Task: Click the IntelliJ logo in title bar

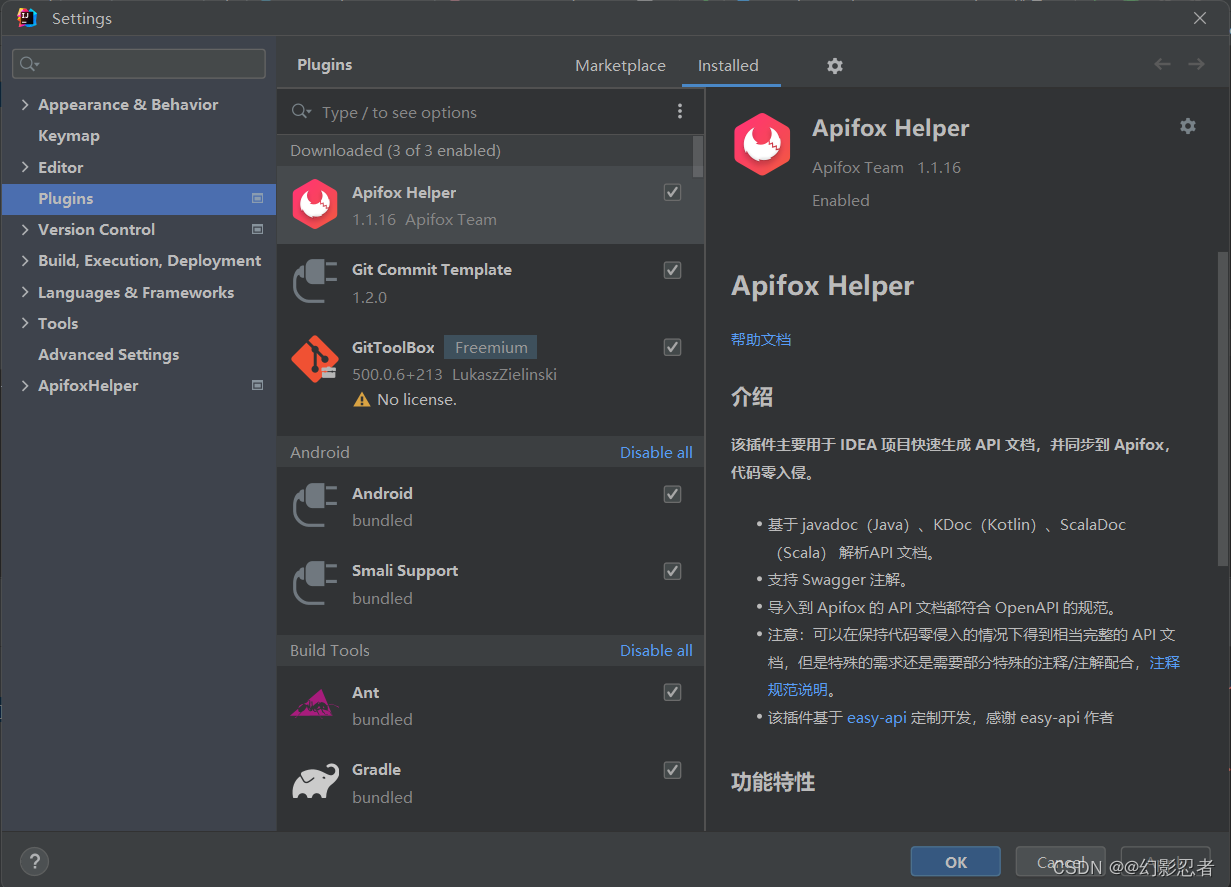Action: [x=28, y=18]
